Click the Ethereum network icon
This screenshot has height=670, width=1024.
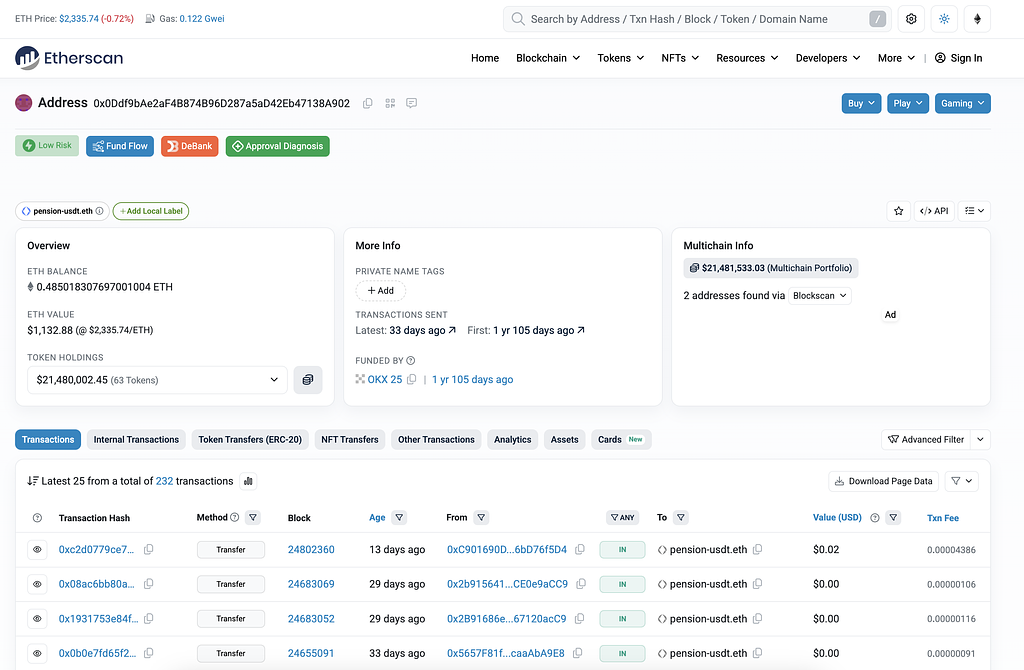pyautogui.click(x=977, y=19)
